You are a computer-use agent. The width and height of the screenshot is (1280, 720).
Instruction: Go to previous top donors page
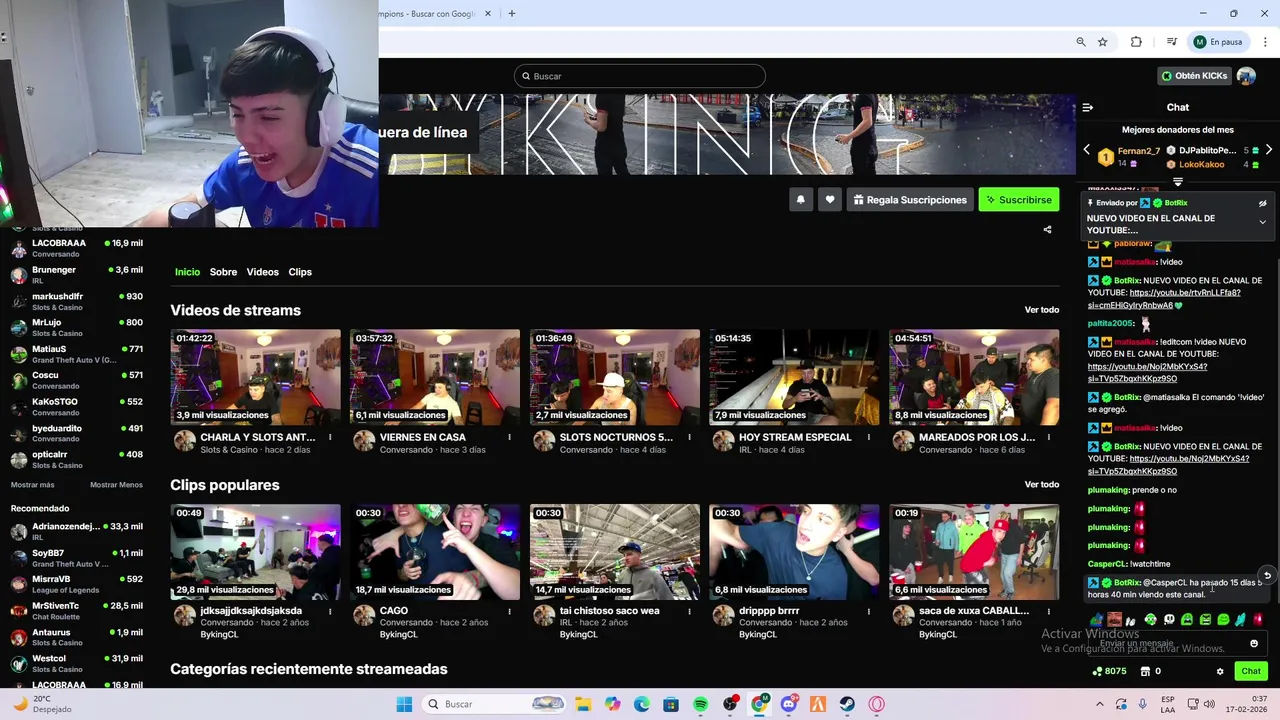coord(1087,150)
